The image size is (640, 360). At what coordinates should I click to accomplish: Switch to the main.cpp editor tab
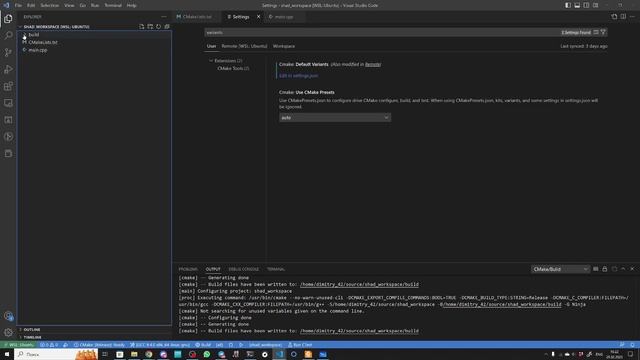point(284,17)
